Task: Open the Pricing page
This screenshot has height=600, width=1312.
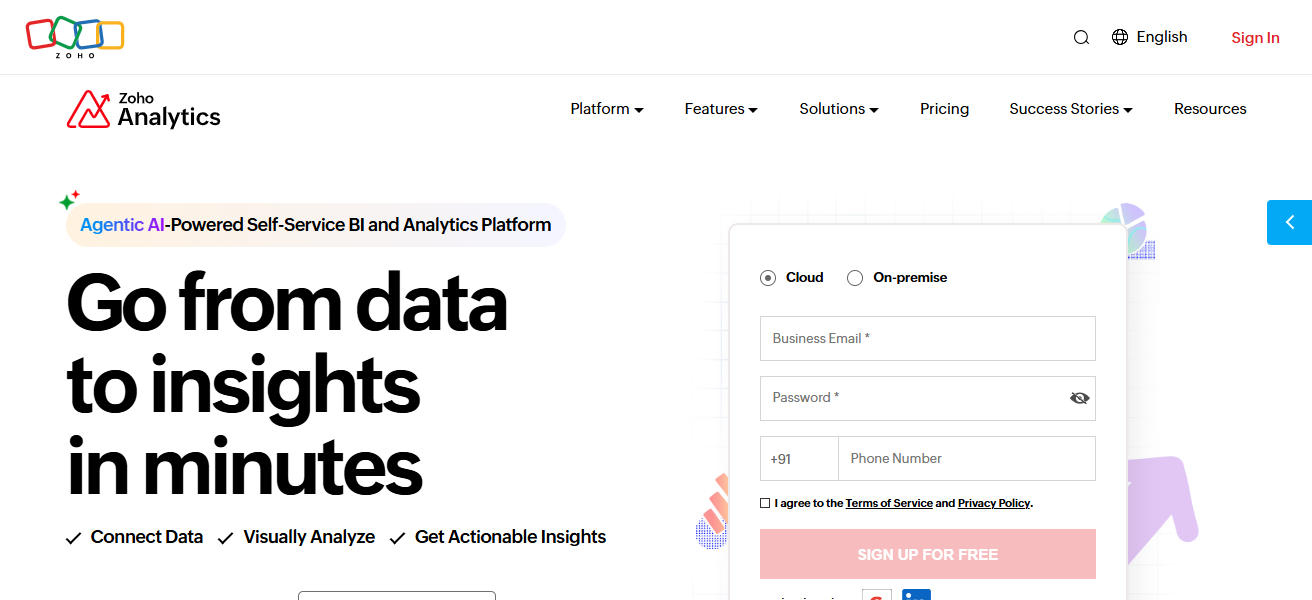Action: [944, 109]
